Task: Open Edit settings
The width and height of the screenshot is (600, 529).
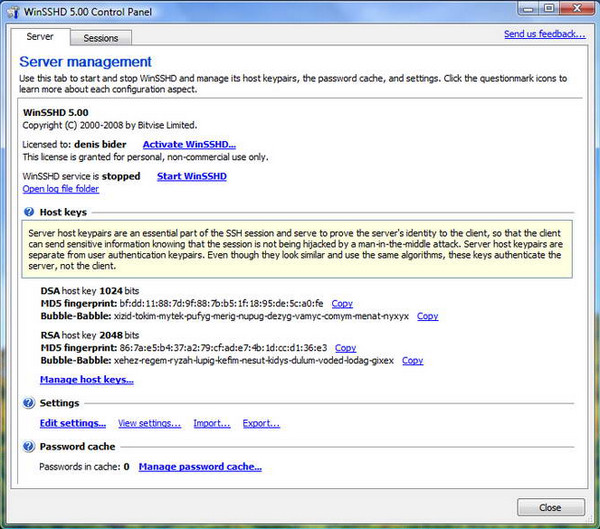Action: tap(73, 423)
